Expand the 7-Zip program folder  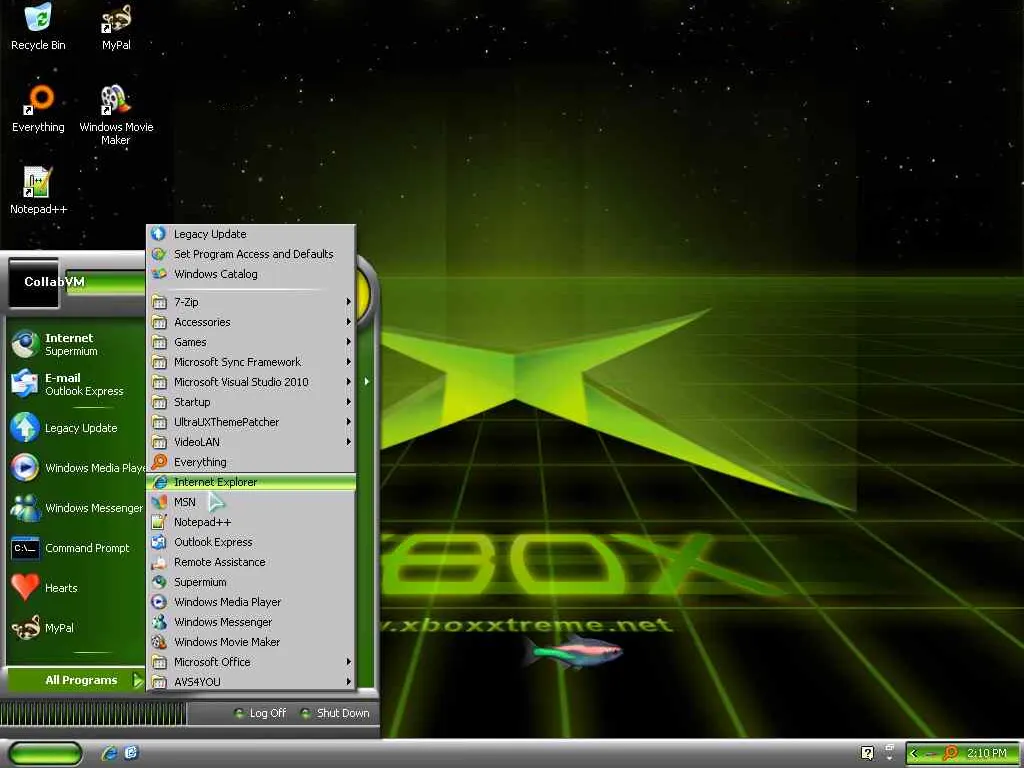251,302
